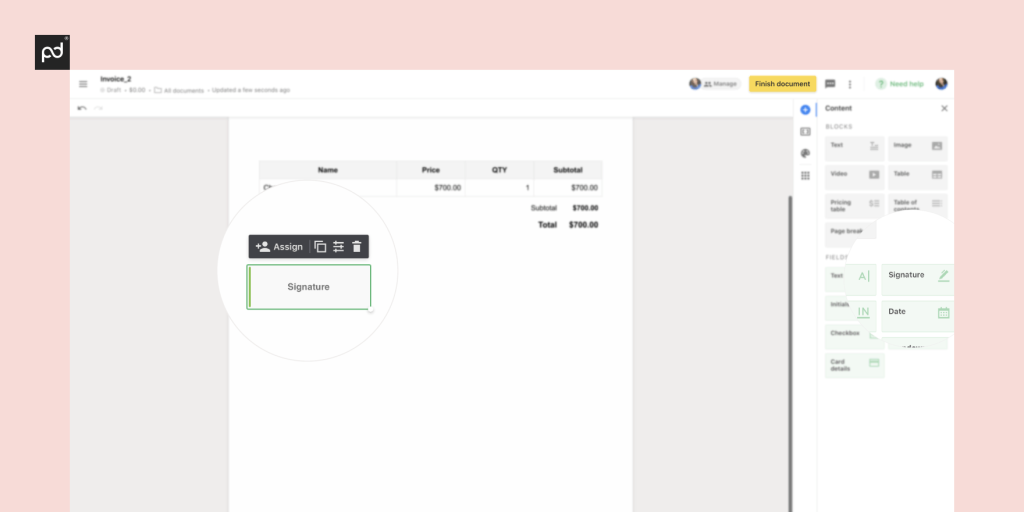Image resolution: width=1024 pixels, height=512 pixels.
Task: Open the Design palette sidebar icon
Action: pos(805,153)
